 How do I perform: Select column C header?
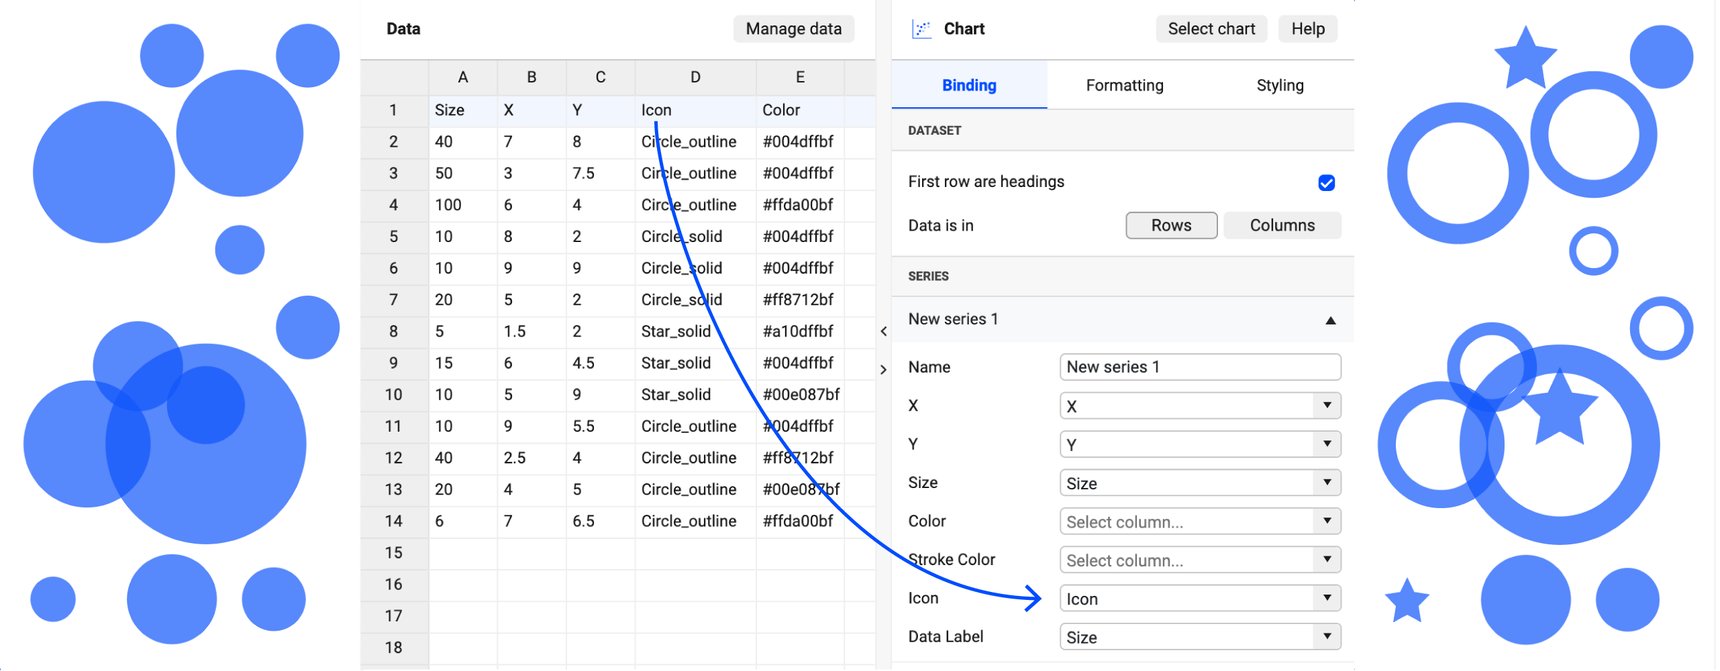pos(600,77)
